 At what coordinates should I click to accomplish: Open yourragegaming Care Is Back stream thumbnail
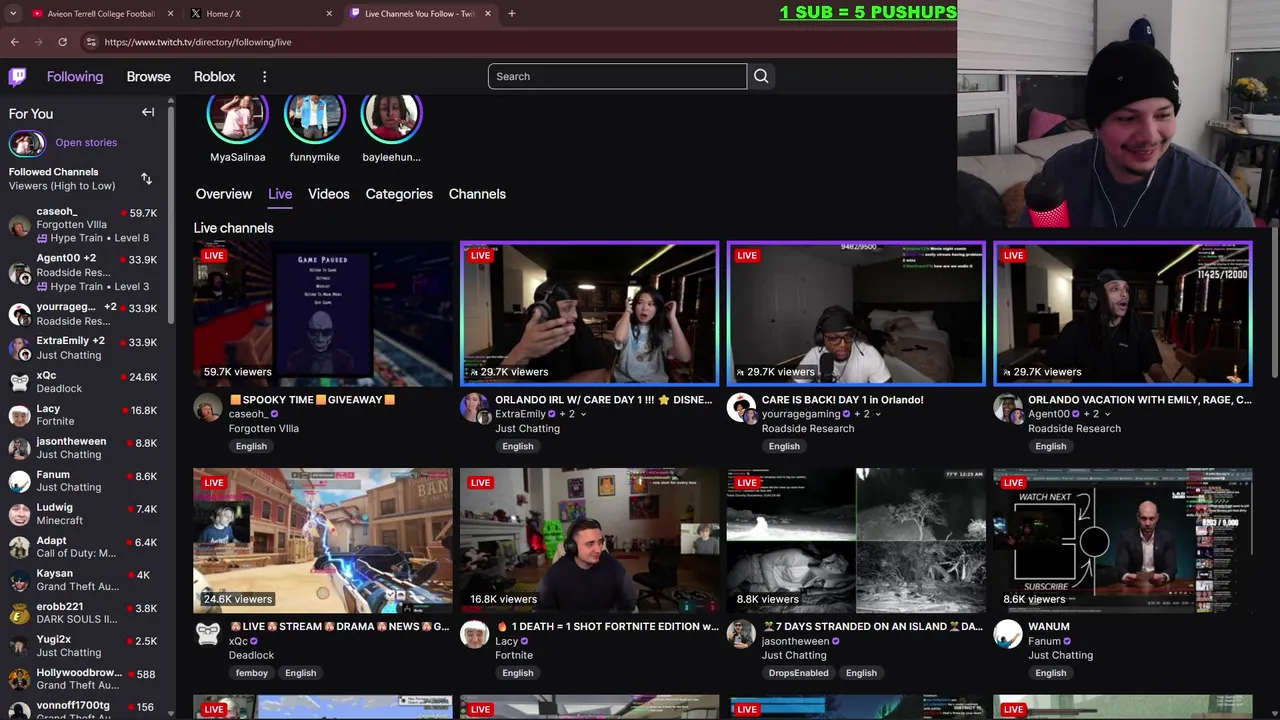[856, 313]
